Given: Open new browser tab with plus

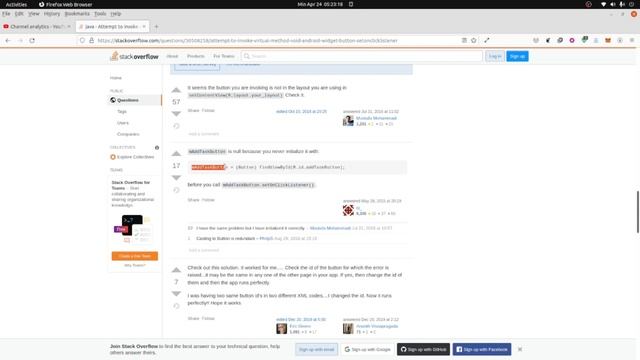Looking at the screenshot, I should [x=156, y=27].
